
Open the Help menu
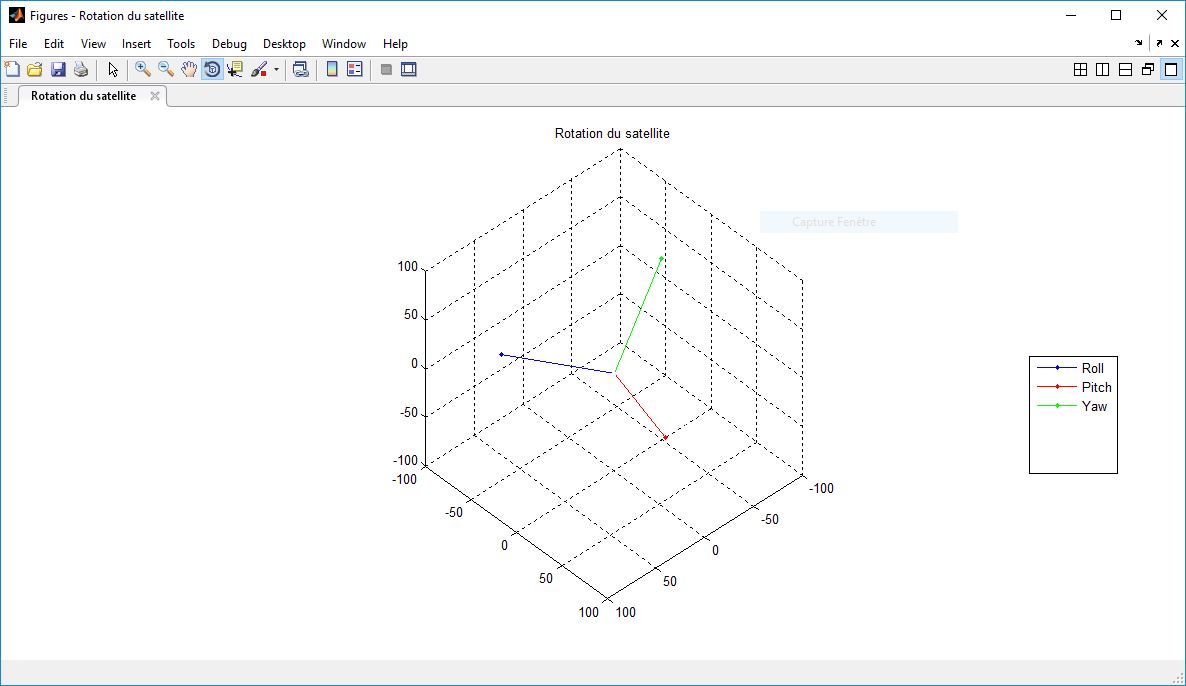click(x=395, y=44)
